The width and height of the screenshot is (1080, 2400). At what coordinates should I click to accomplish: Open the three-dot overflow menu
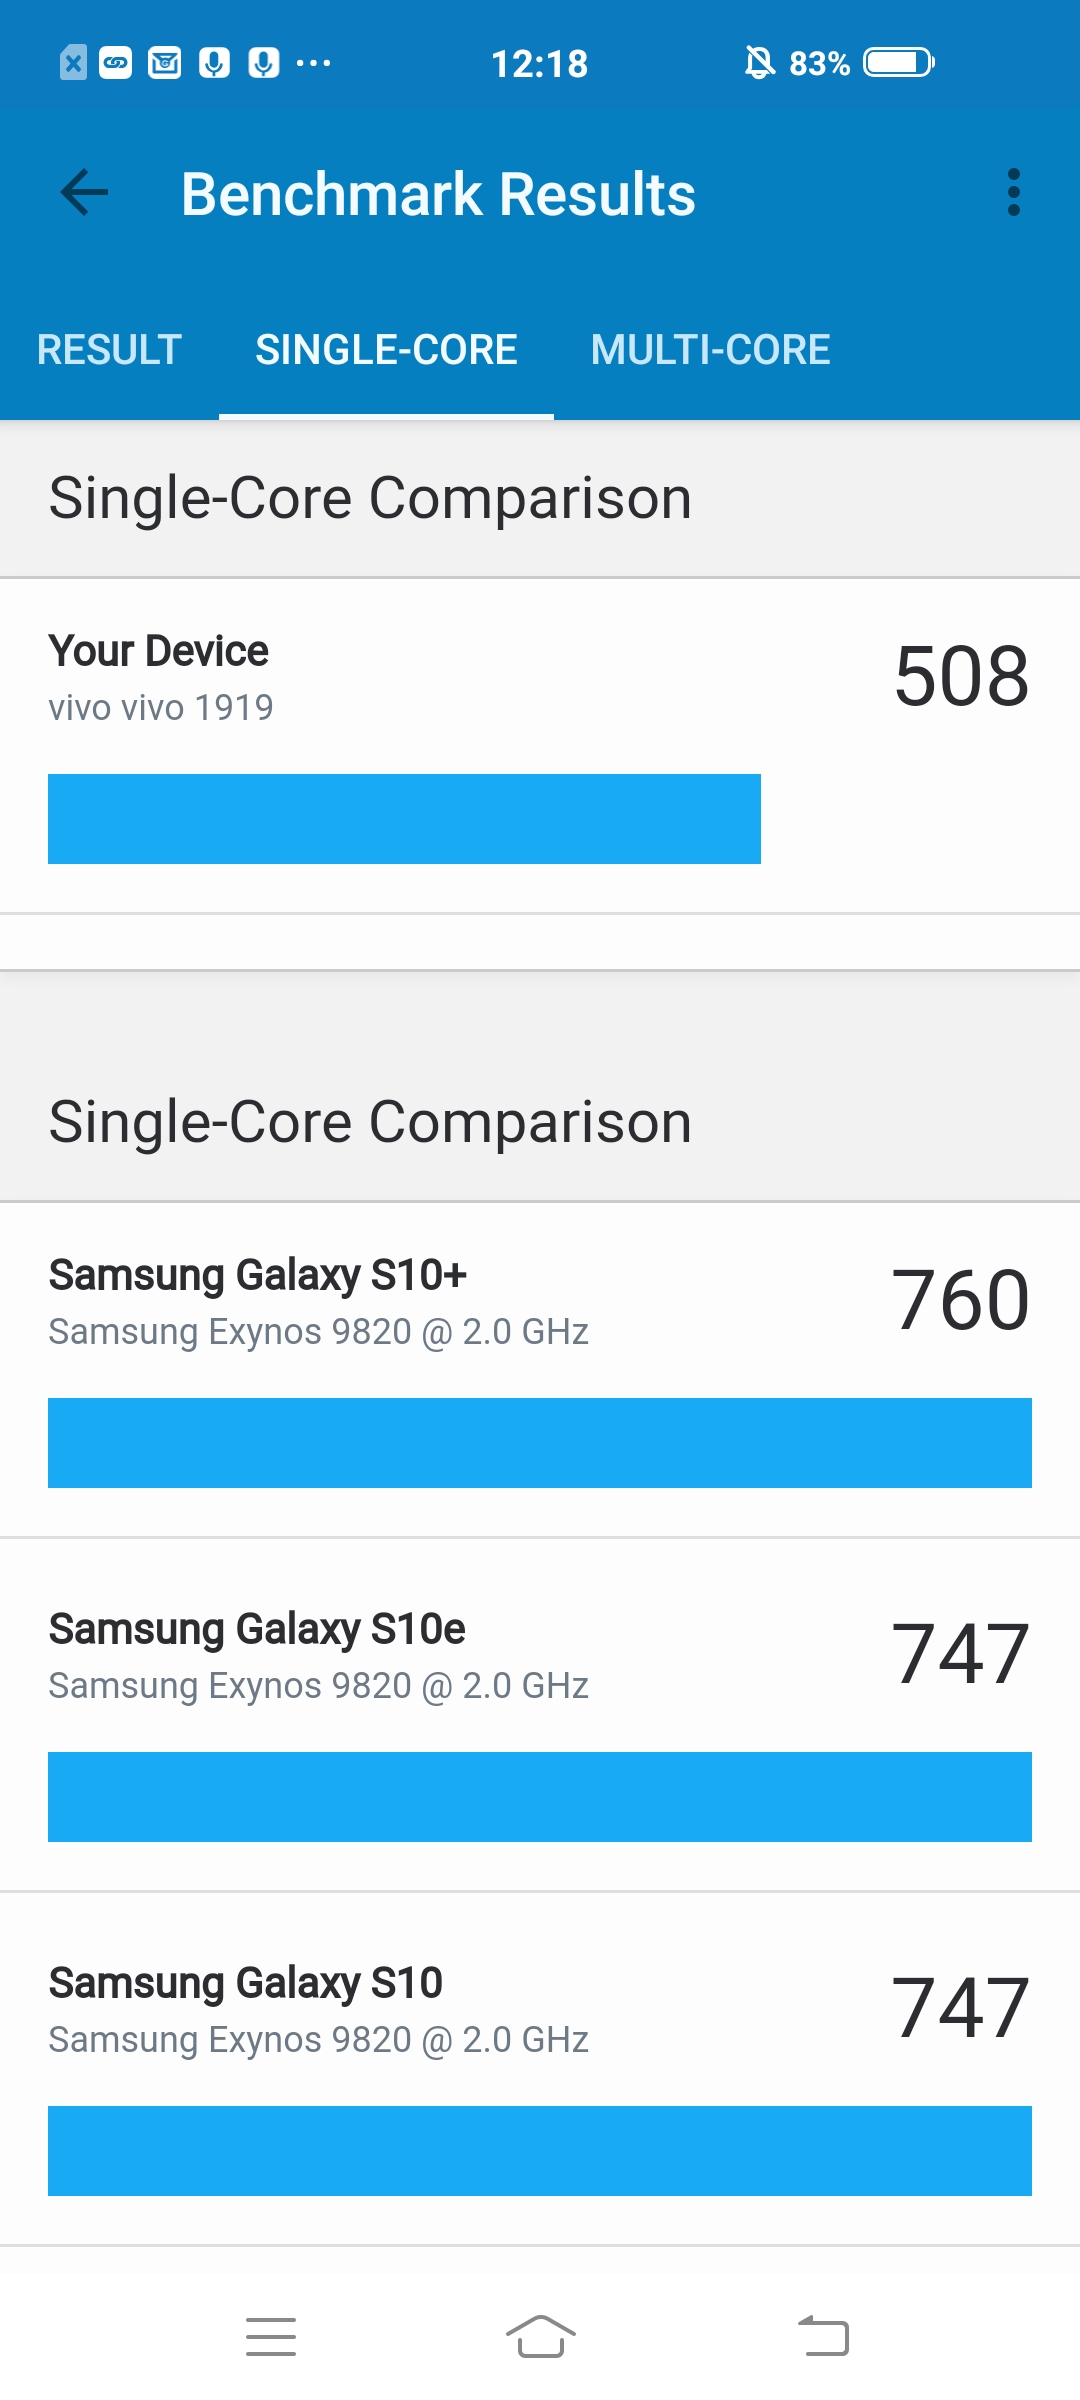click(1014, 192)
